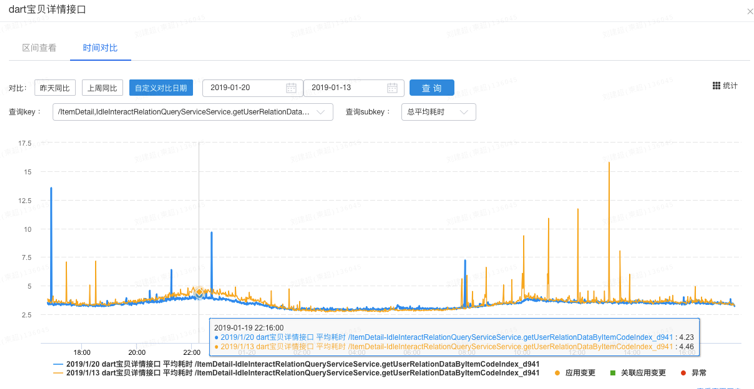The height and width of the screenshot is (389, 754).
Task: Click the 20:00 x-axis label
Action: [x=137, y=351]
